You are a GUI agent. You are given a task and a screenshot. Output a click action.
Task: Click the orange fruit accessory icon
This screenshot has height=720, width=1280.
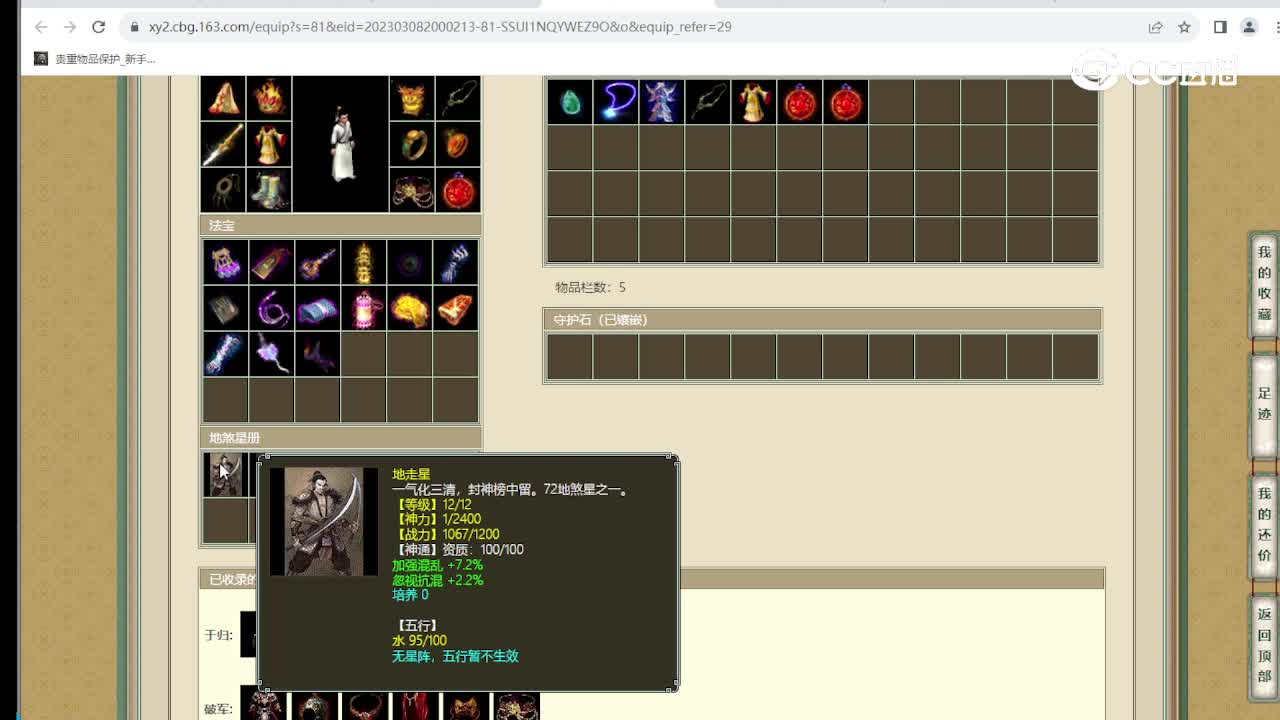457,144
